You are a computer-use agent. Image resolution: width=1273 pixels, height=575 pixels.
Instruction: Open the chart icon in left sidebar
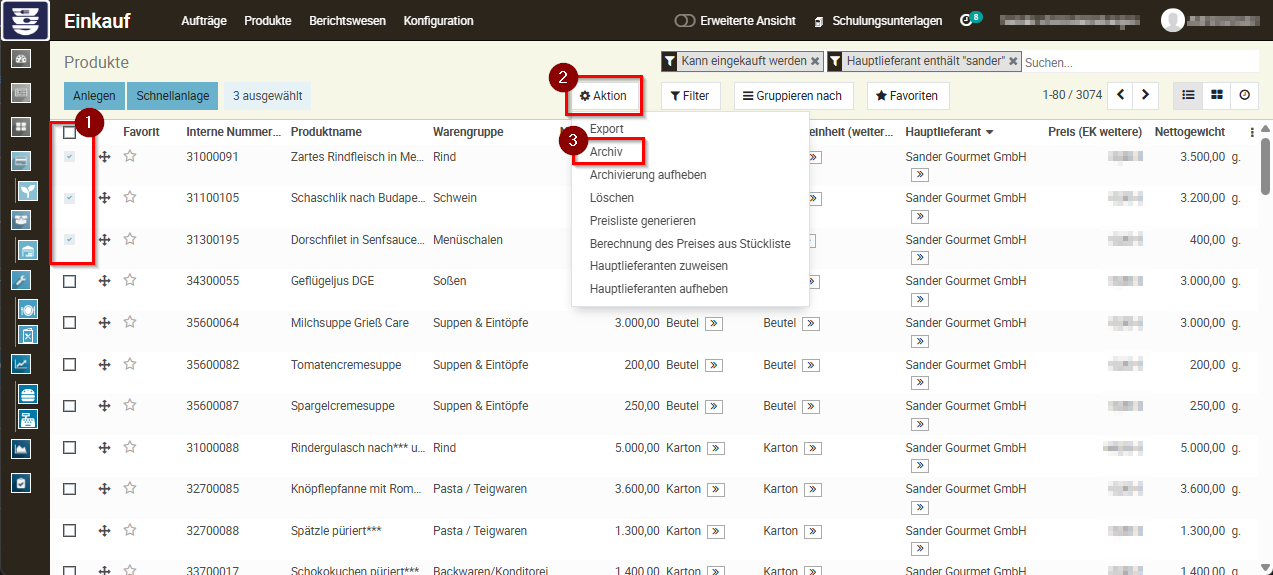click(x=22, y=364)
